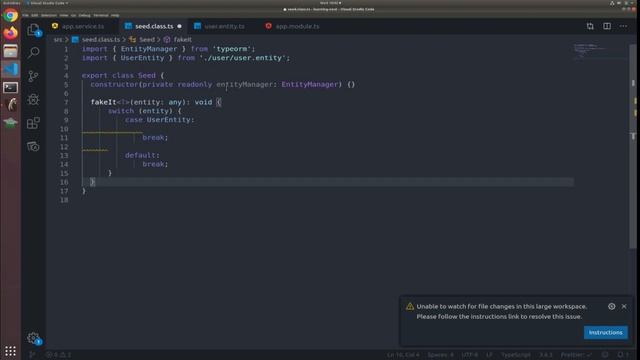
Task: Click the Prettier status bar entry
Action: pyautogui.click(x=576, y=355)
